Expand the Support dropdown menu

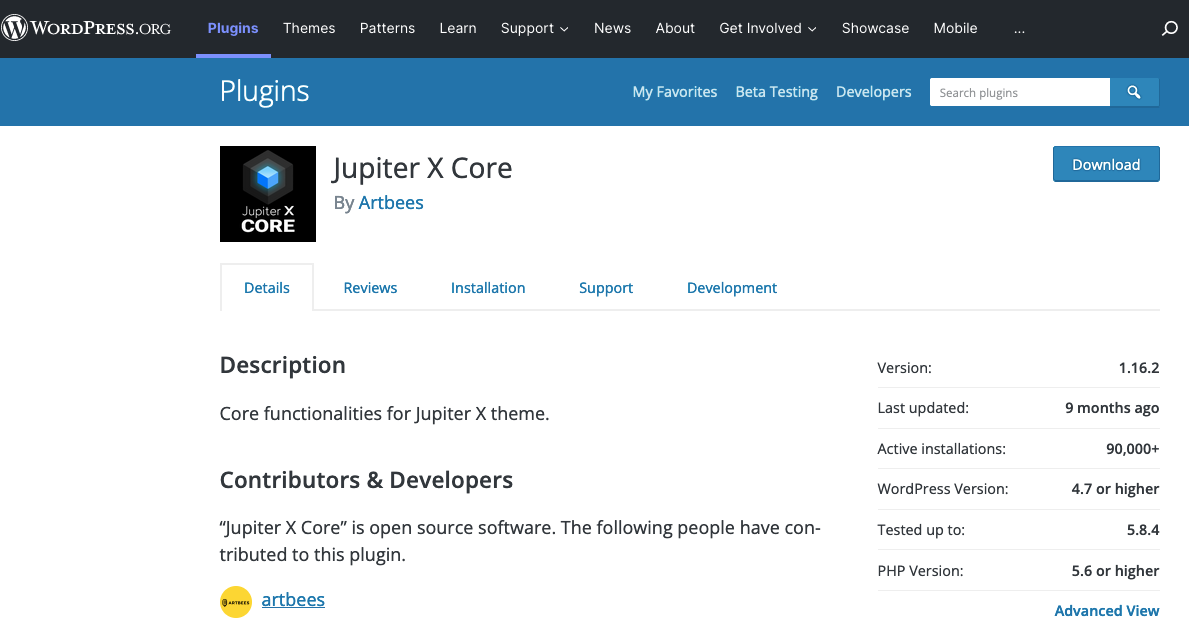tap(534, 28)
